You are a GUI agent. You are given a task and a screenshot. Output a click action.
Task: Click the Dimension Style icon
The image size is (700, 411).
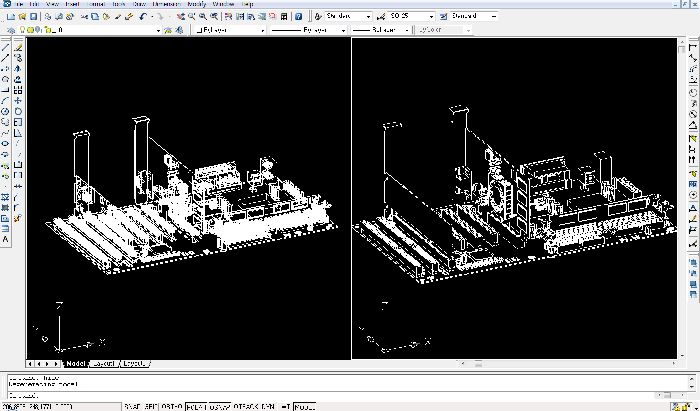point(381,17)
